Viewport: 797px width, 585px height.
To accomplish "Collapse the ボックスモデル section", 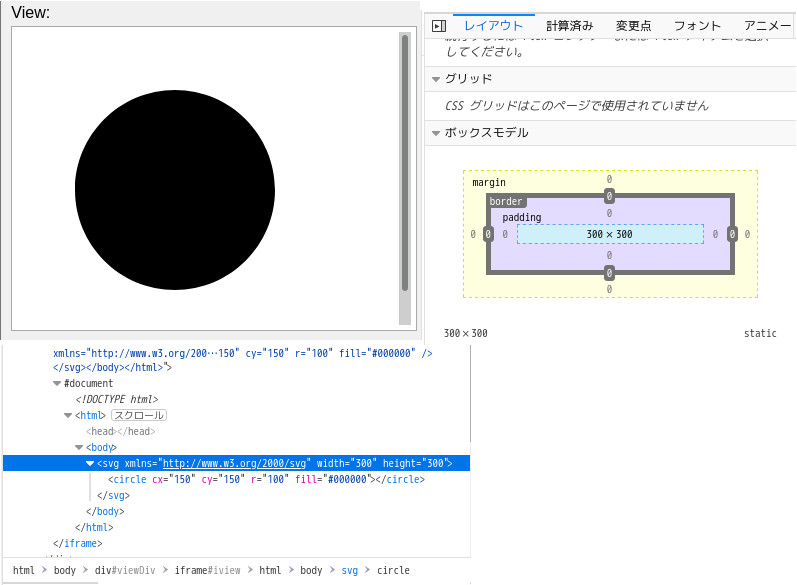I will pos(436,133).
